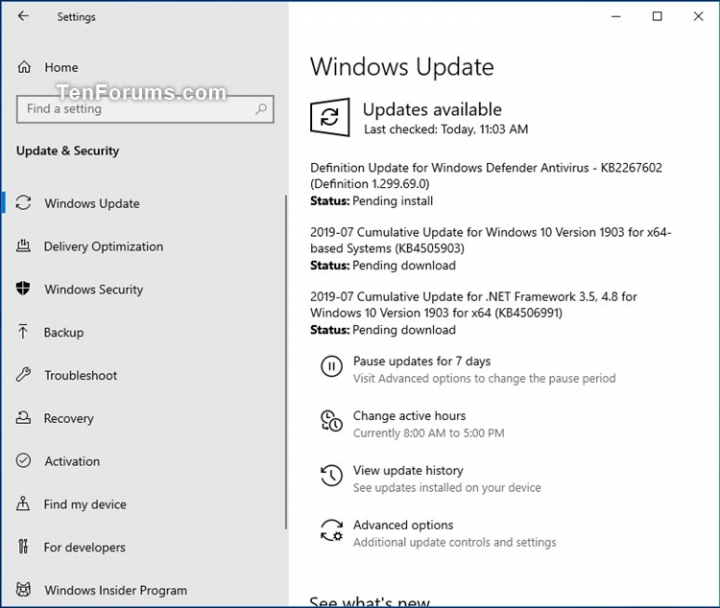Click Pause updates for 7 days

pos(422,361)
